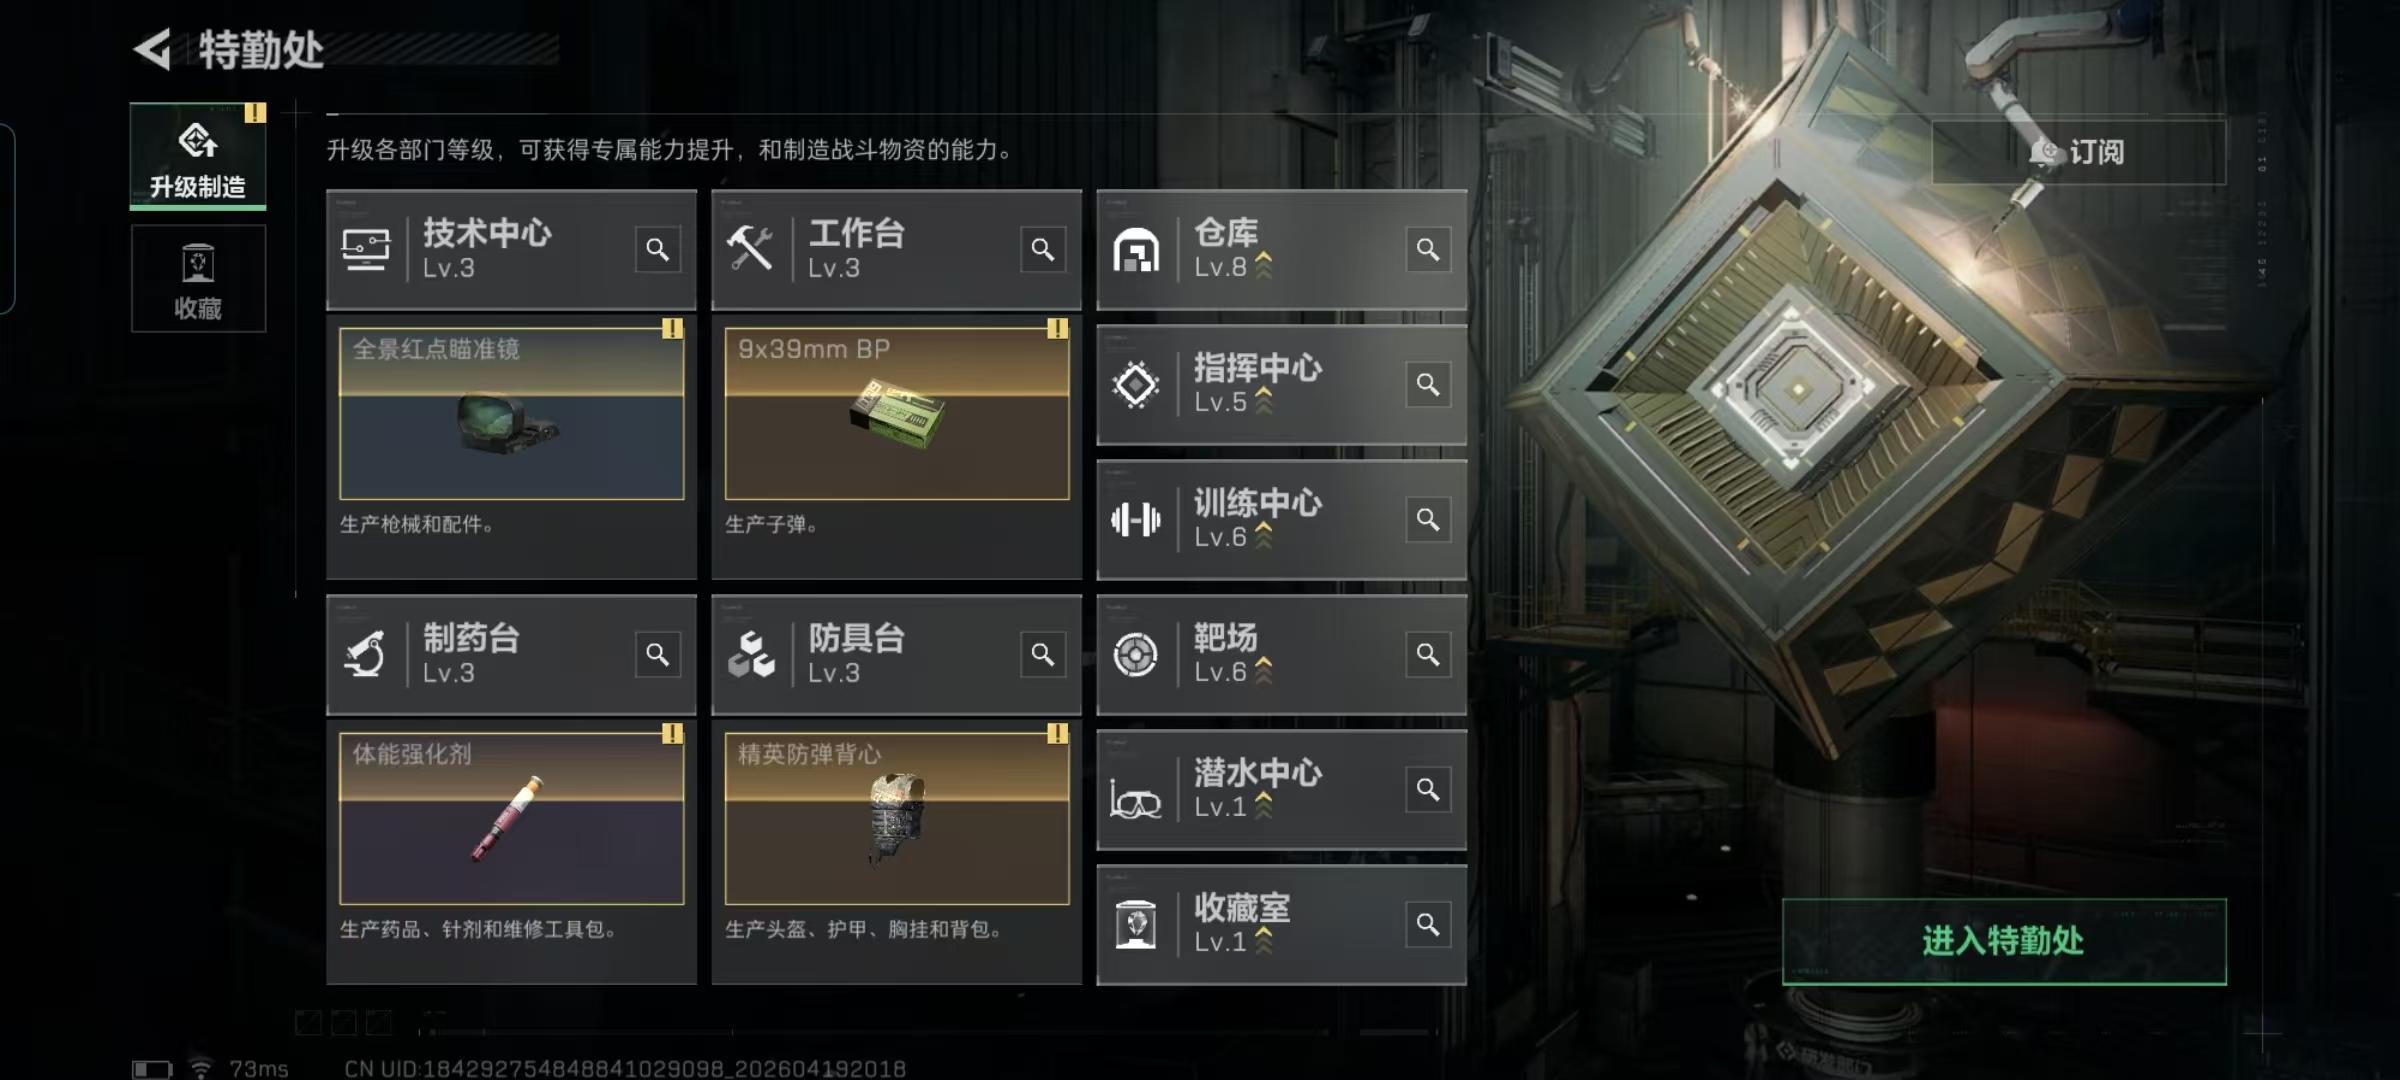Switch to the 升级制造 tab
This screenshot has height=1080, width=2400.
[x=198, y=157]
